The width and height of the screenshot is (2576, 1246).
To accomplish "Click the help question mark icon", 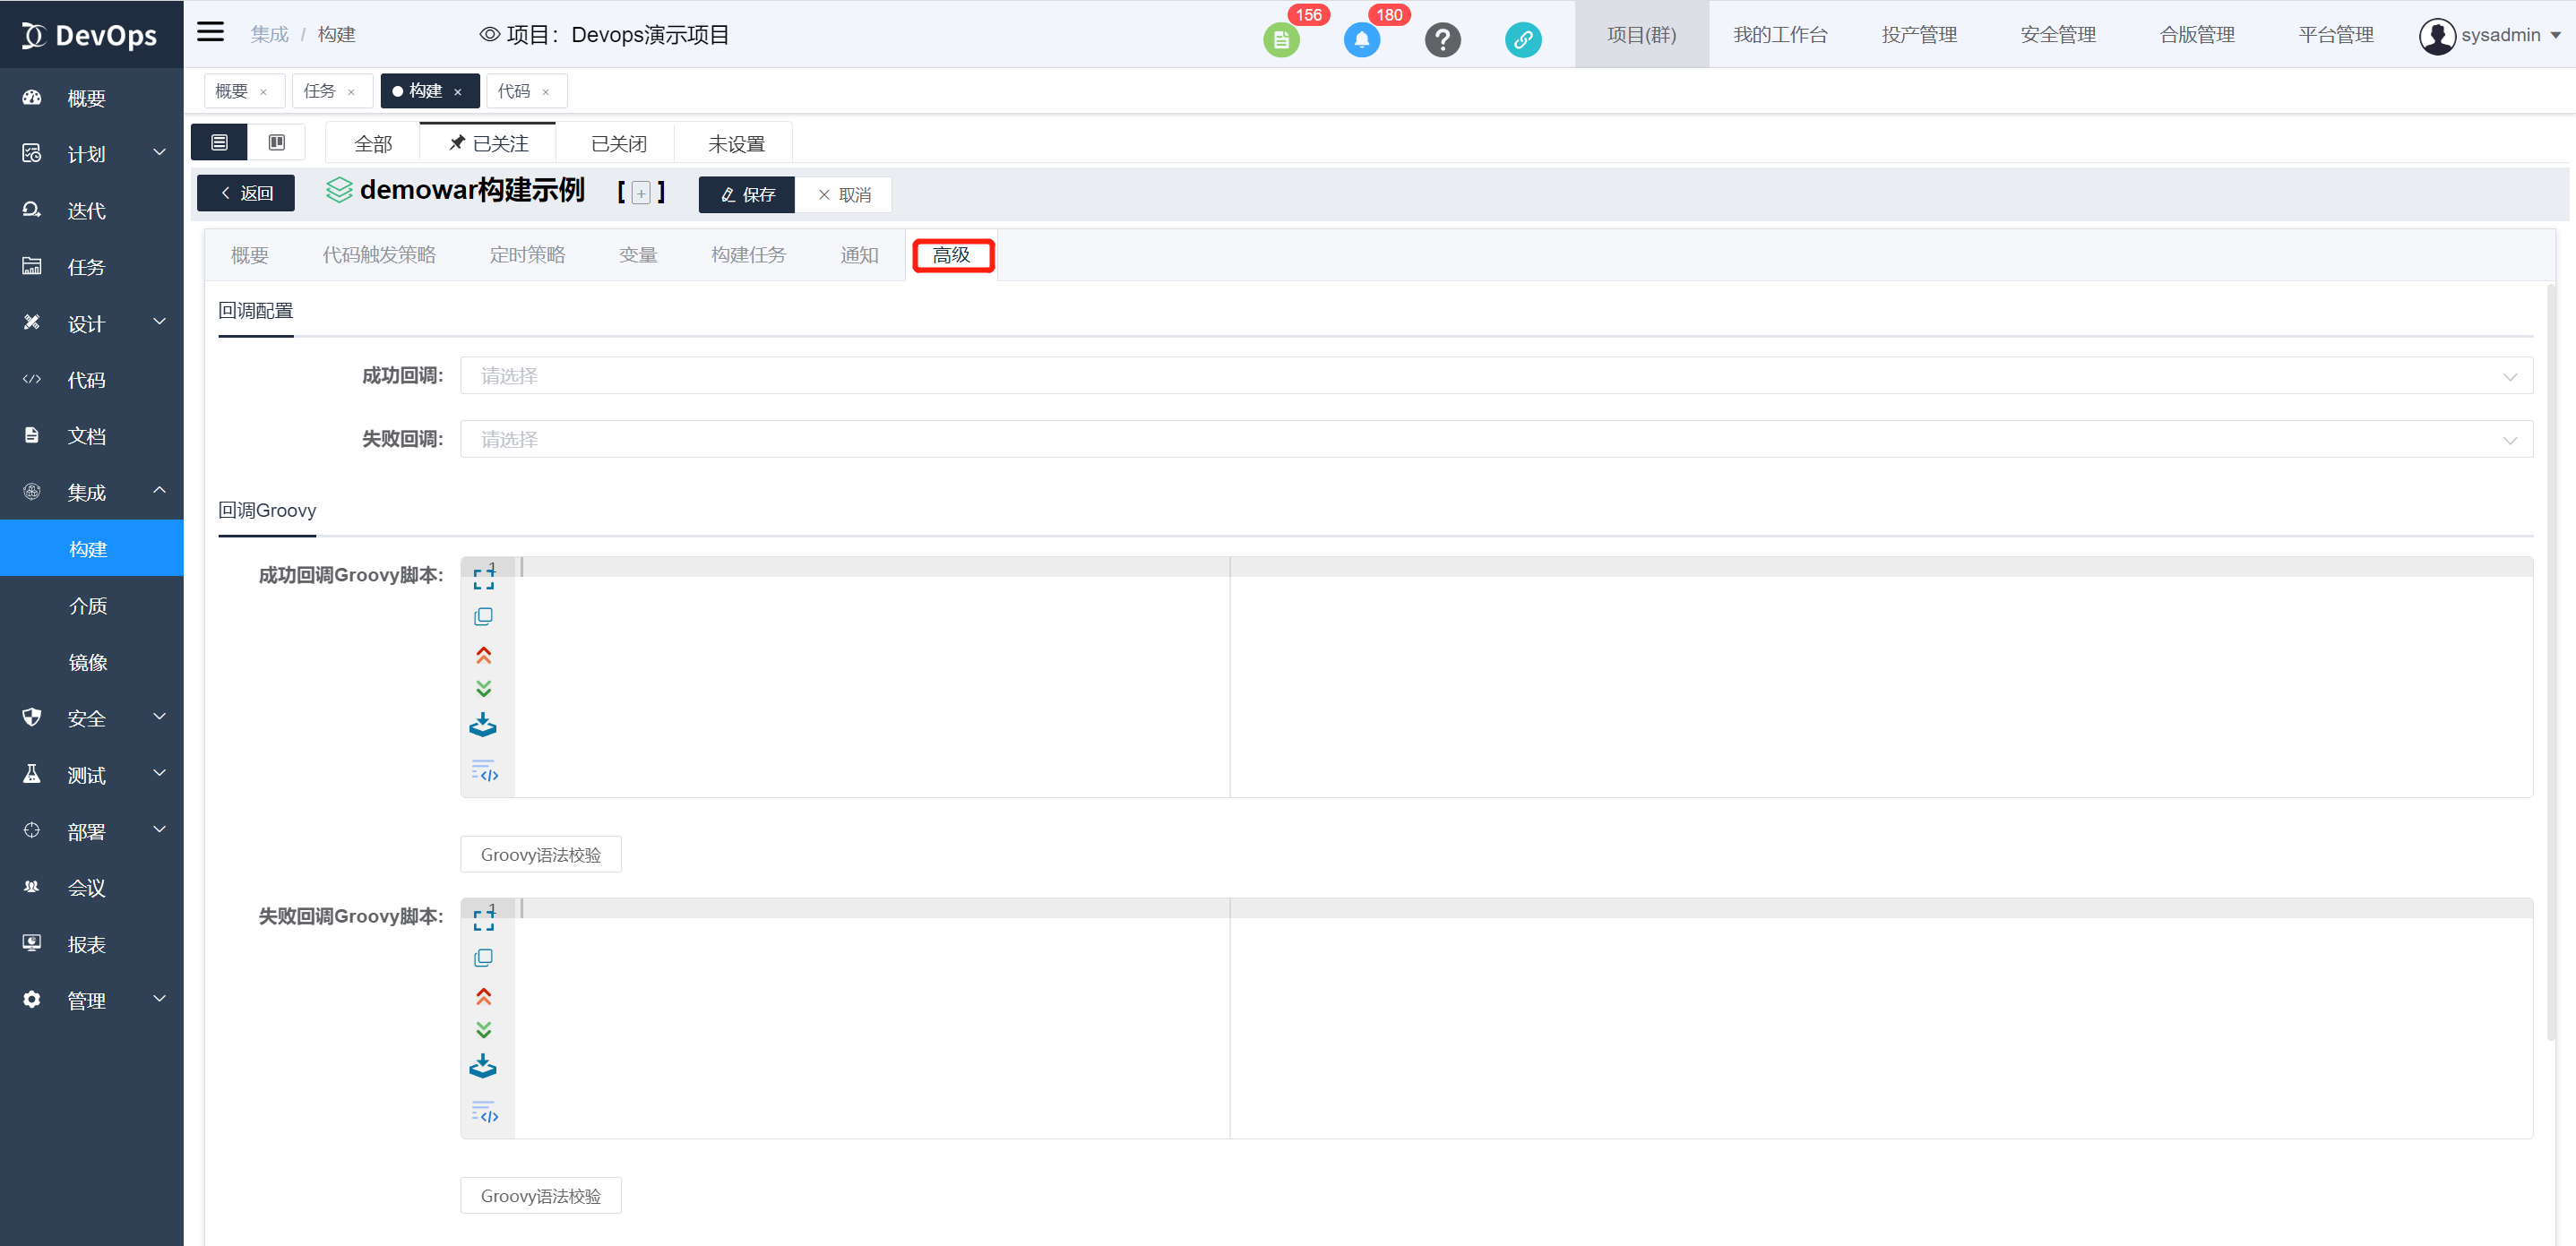I will pyautogui.click(x=1442, y=40).
